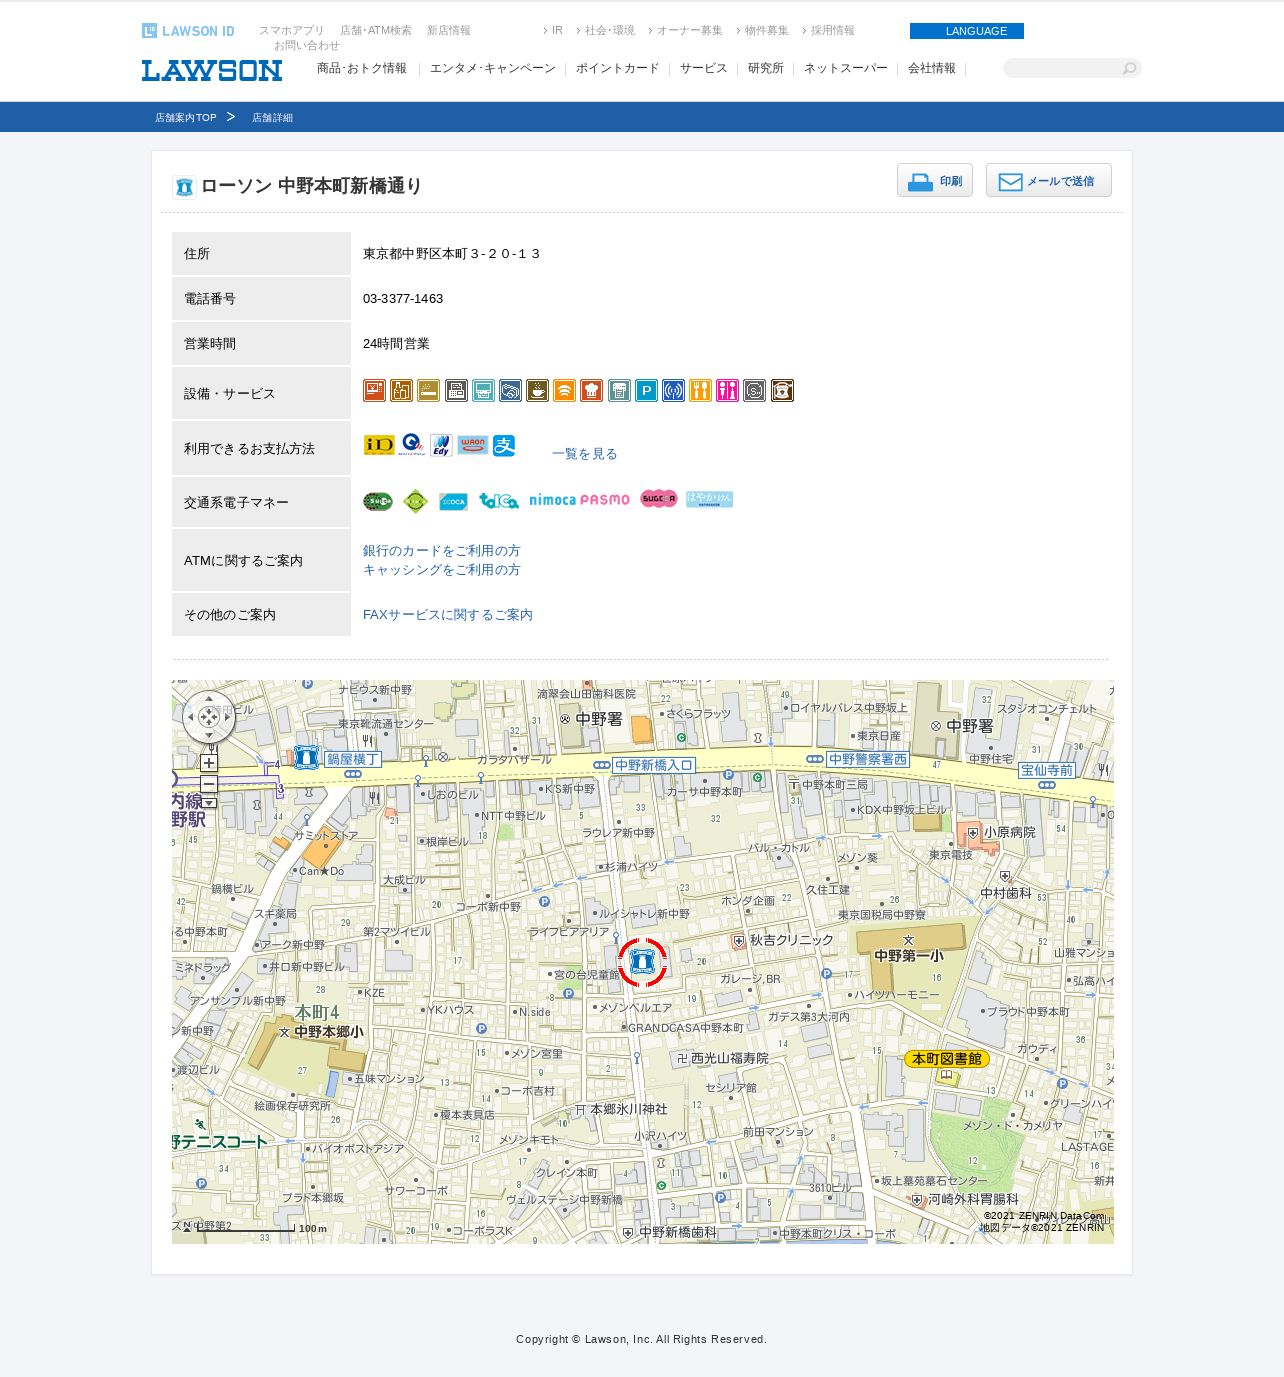The width and height of the screenshot is (1284, 1377).
Task: Expand the map zoom level dropdown arrow
Action: (209, 802)
